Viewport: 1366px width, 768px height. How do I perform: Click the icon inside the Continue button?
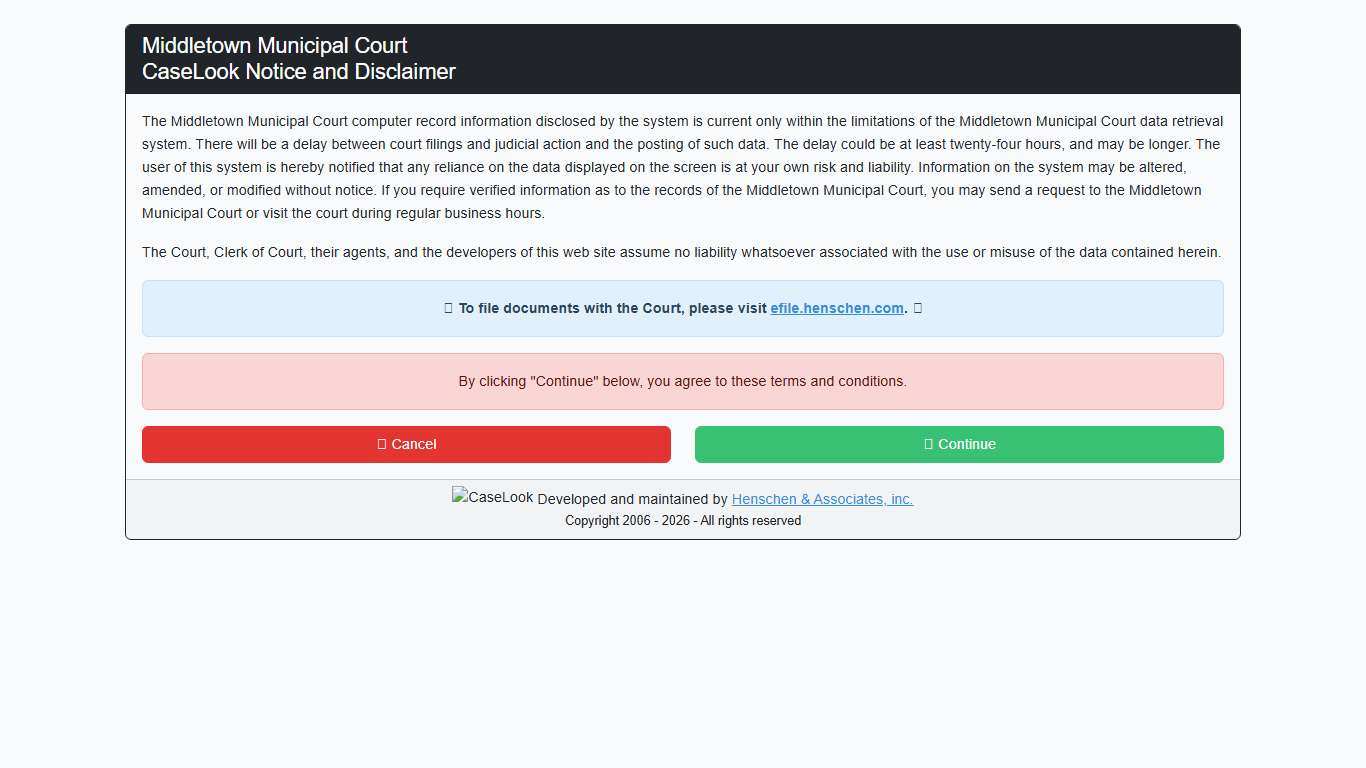(x=929, y=444)
